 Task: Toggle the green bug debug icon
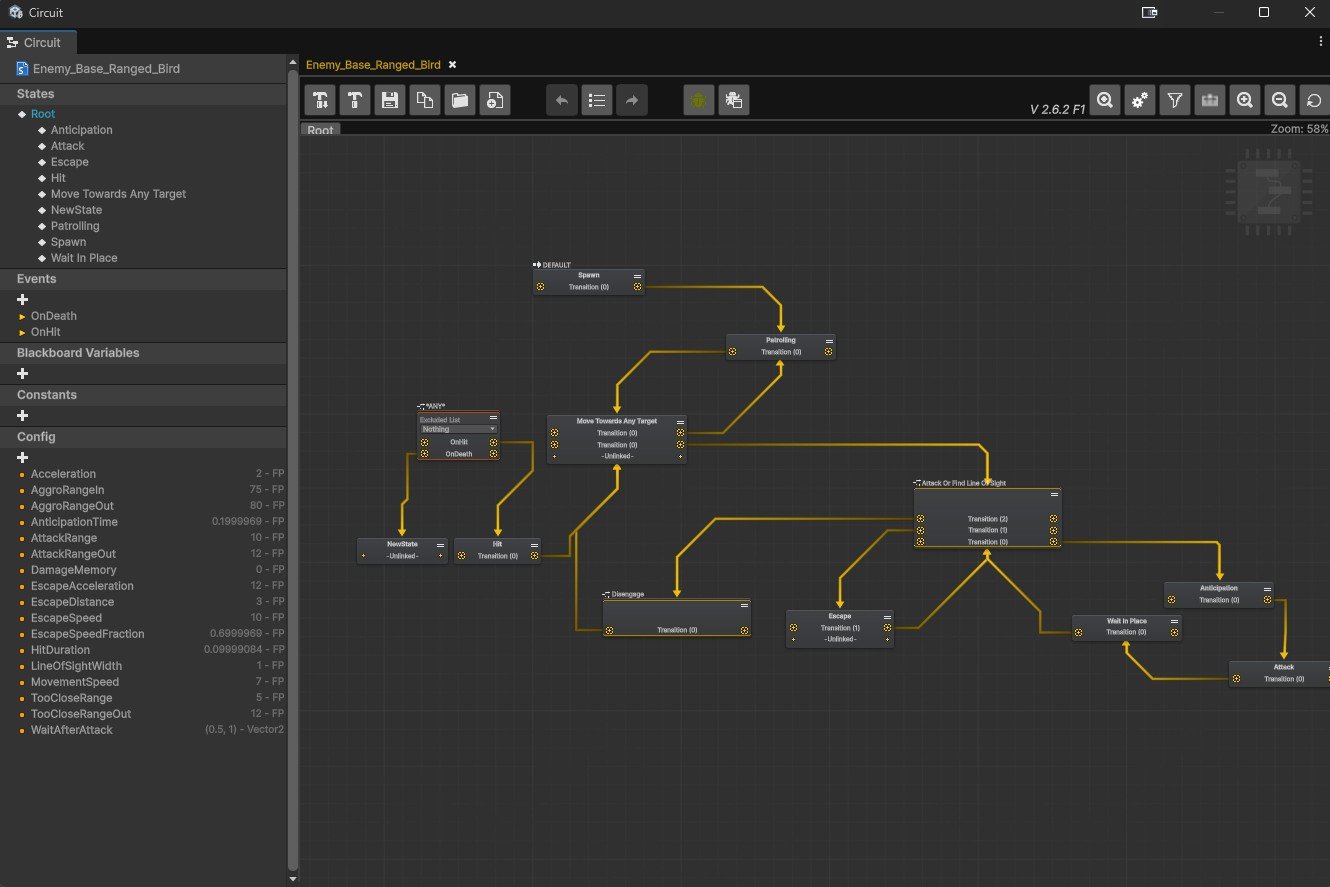coord(699,100)
